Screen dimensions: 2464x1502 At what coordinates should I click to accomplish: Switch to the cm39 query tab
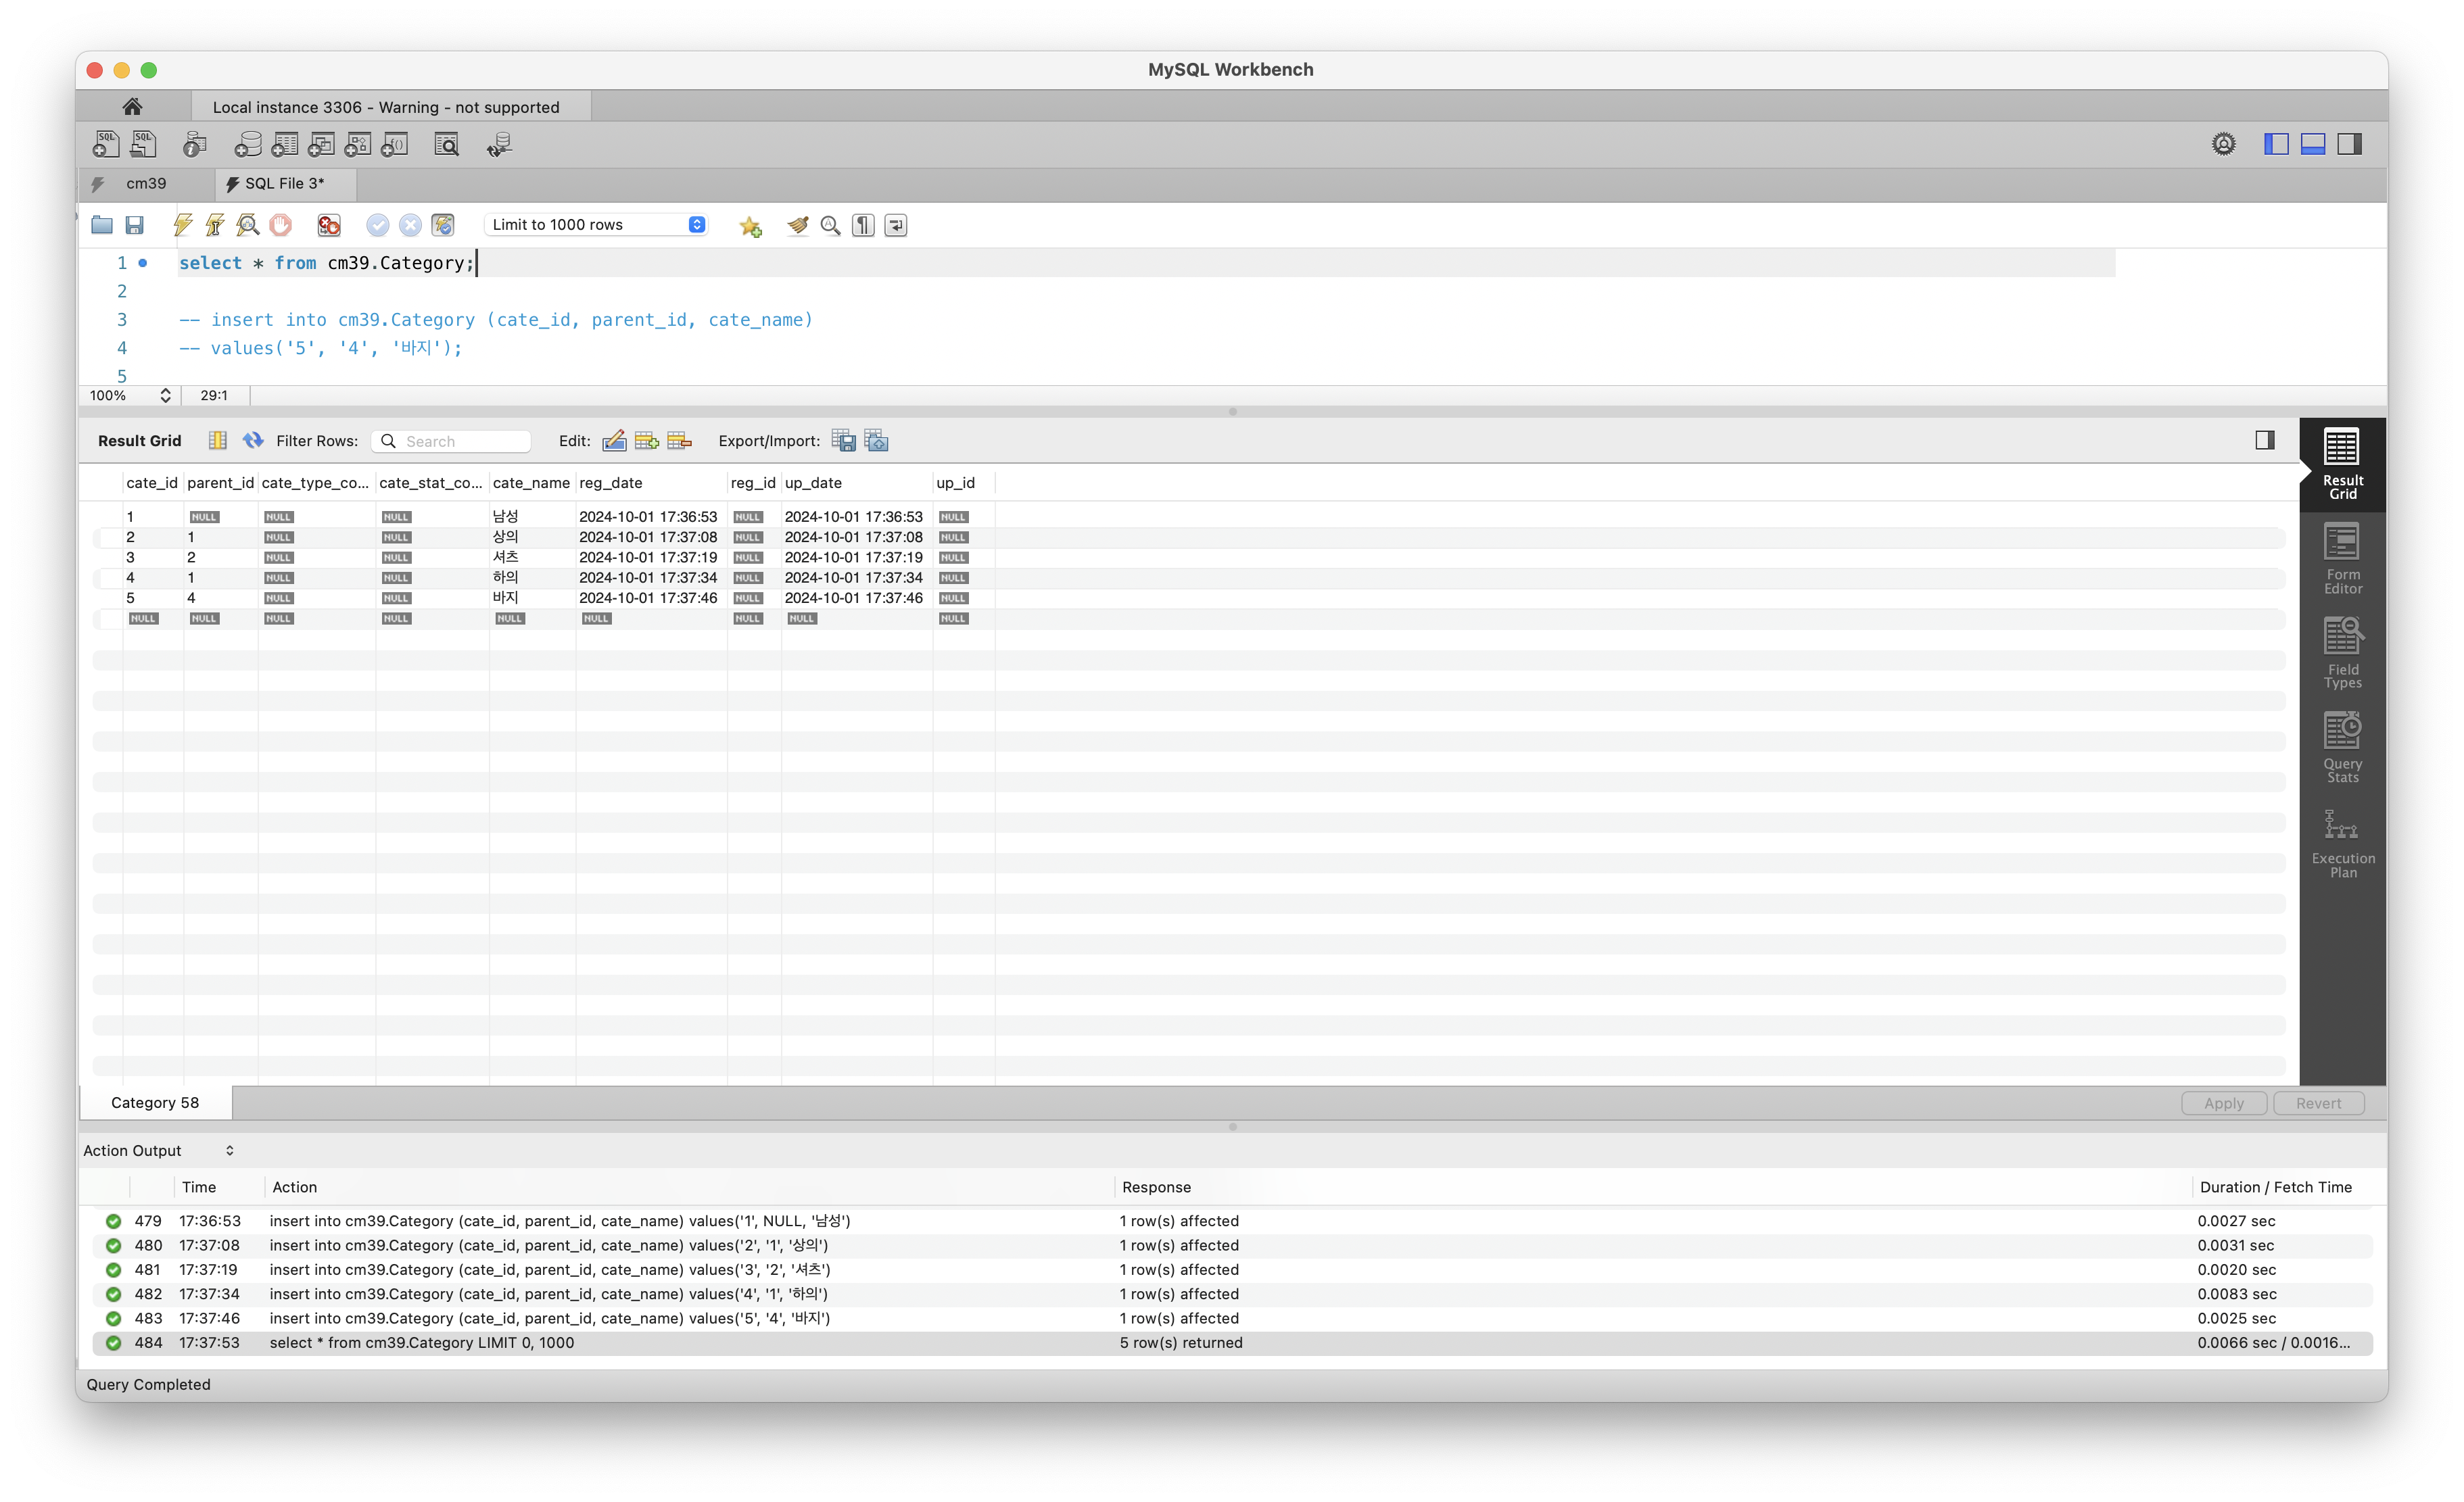[x=146, y=184]
